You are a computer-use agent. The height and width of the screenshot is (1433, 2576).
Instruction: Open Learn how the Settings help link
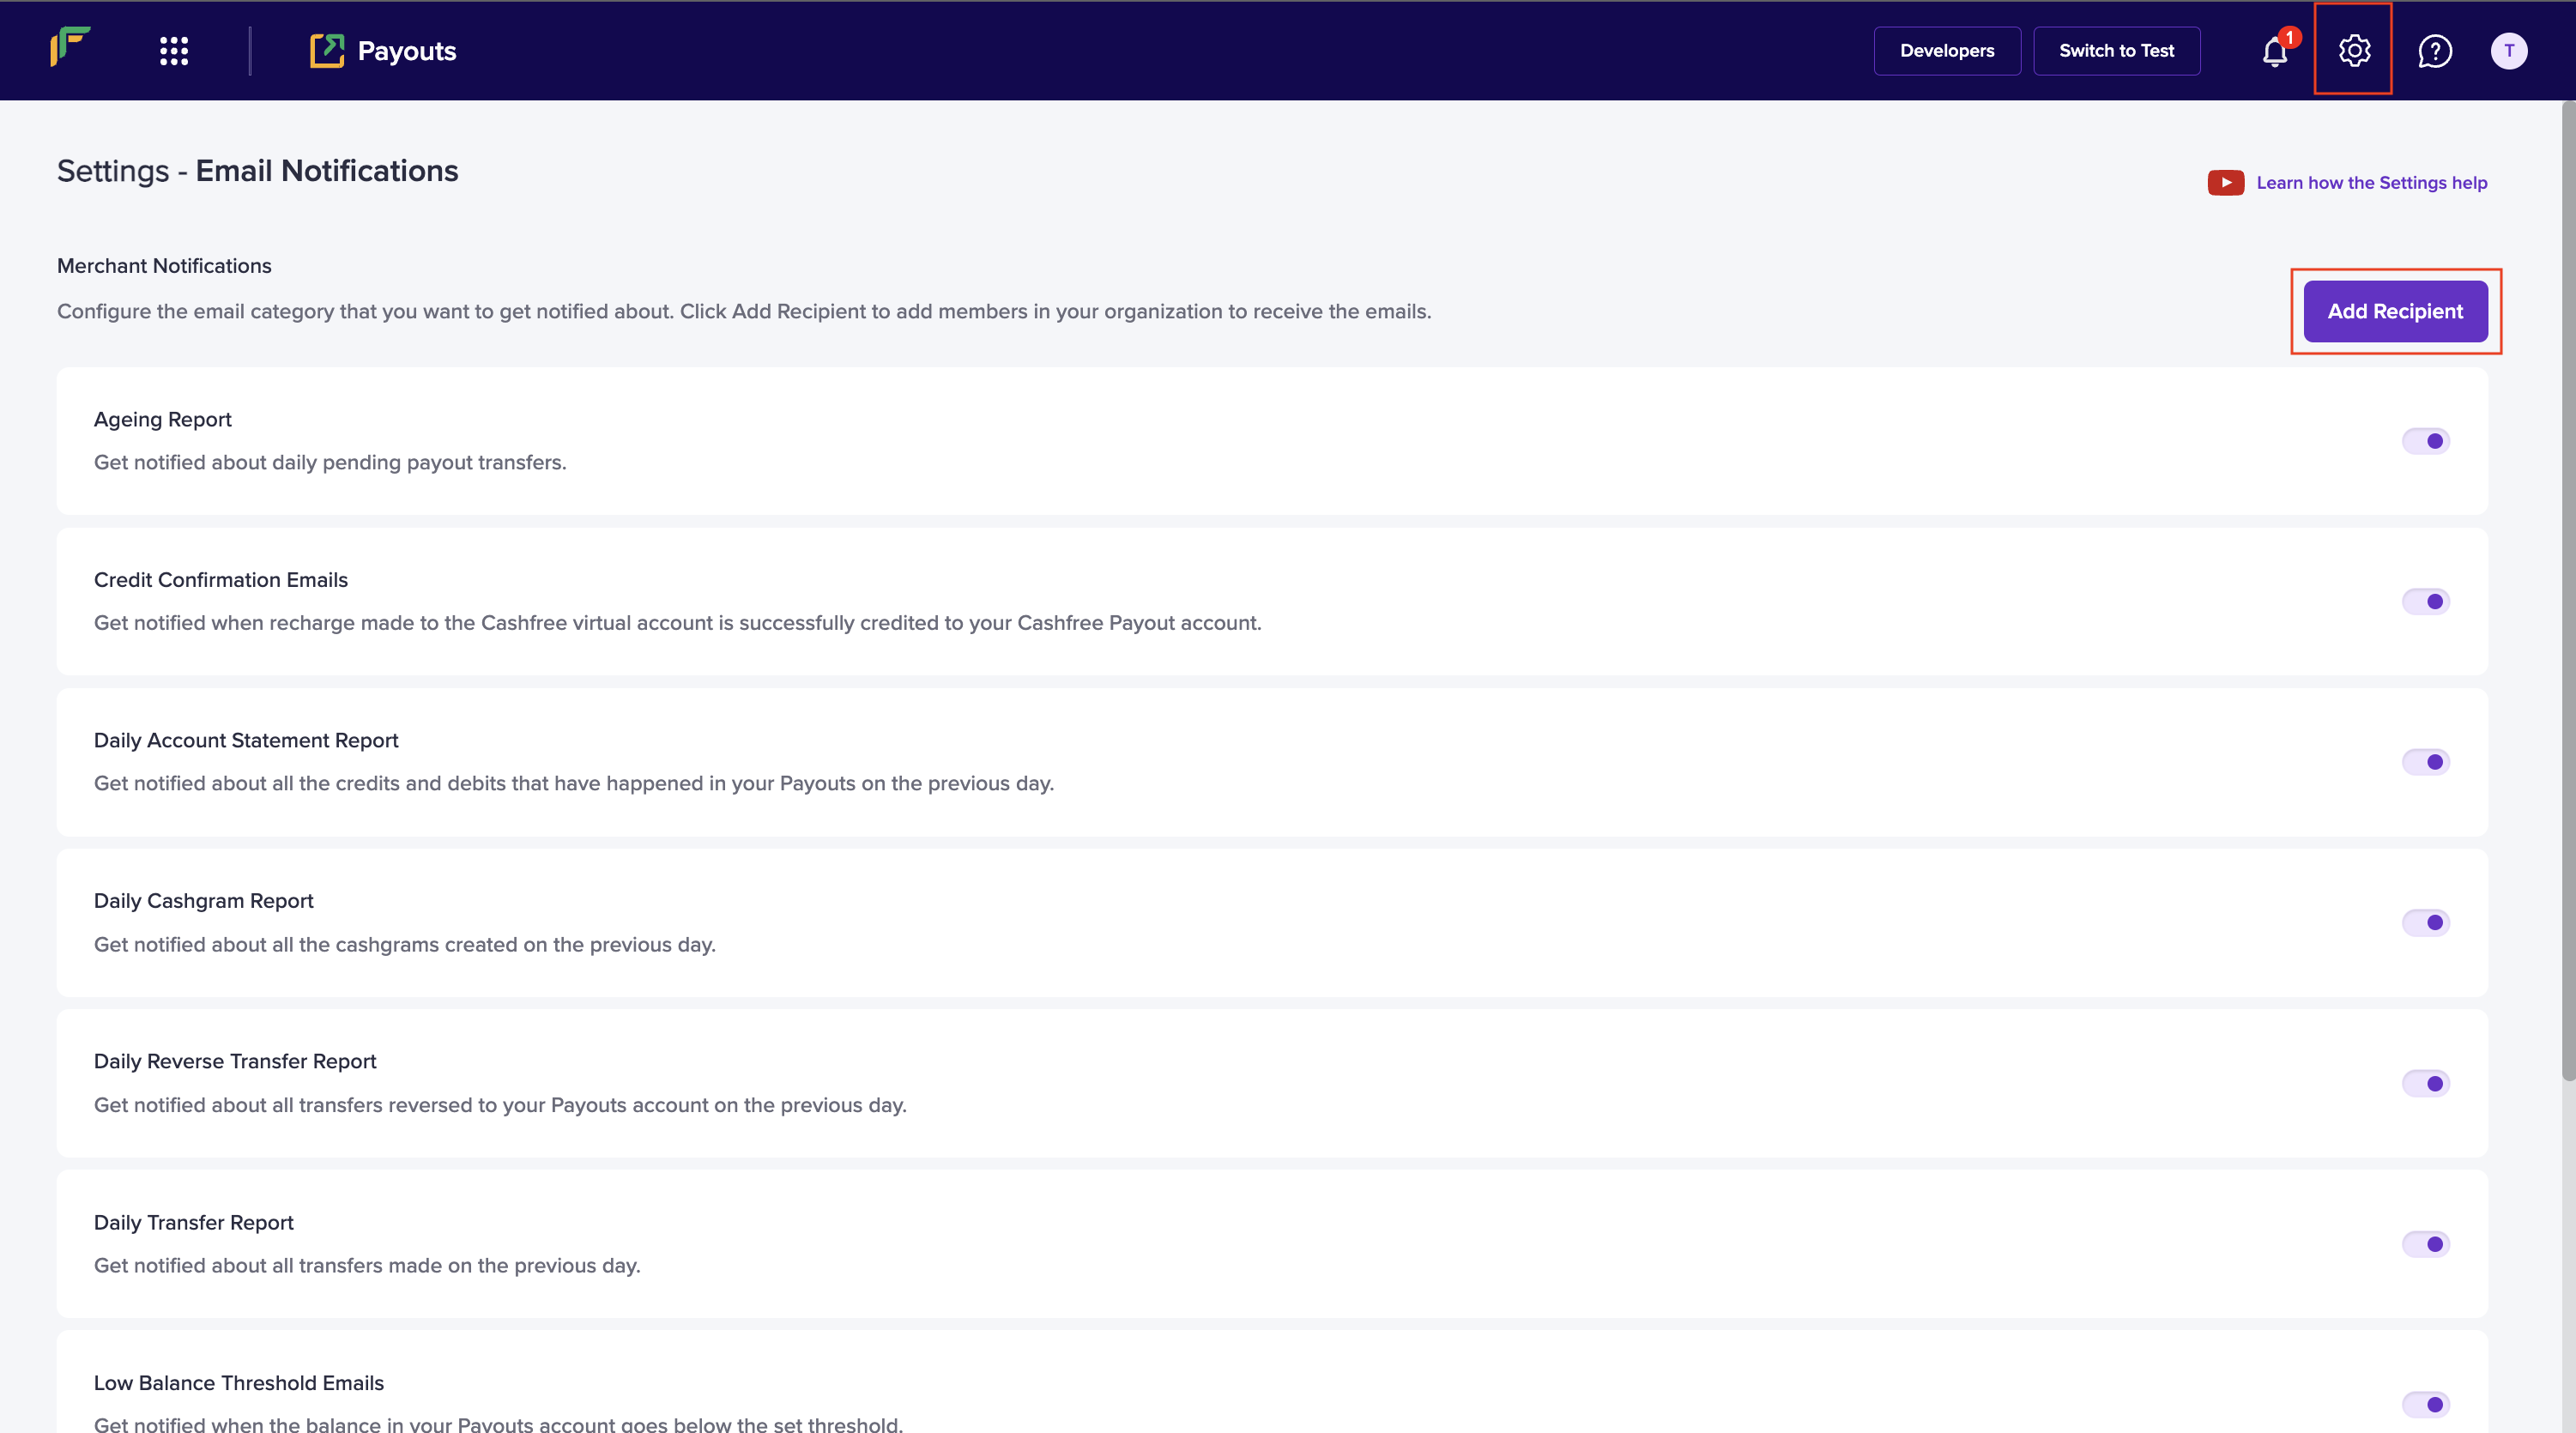pos(2371,183)
